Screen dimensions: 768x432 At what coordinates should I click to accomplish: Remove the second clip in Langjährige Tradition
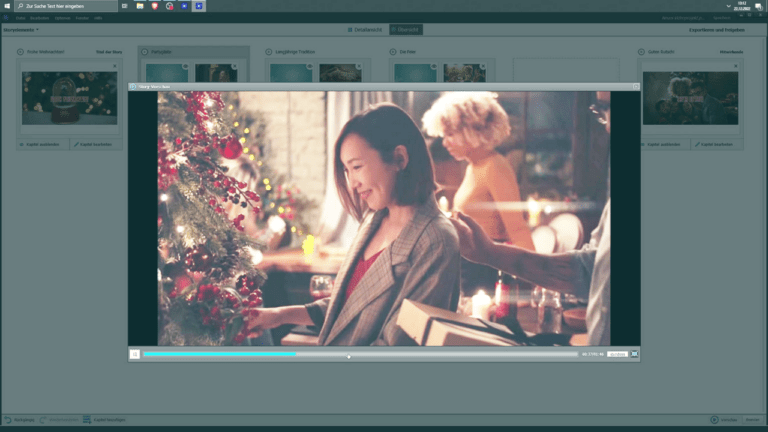pyautogui.click(x=359, y=66)
